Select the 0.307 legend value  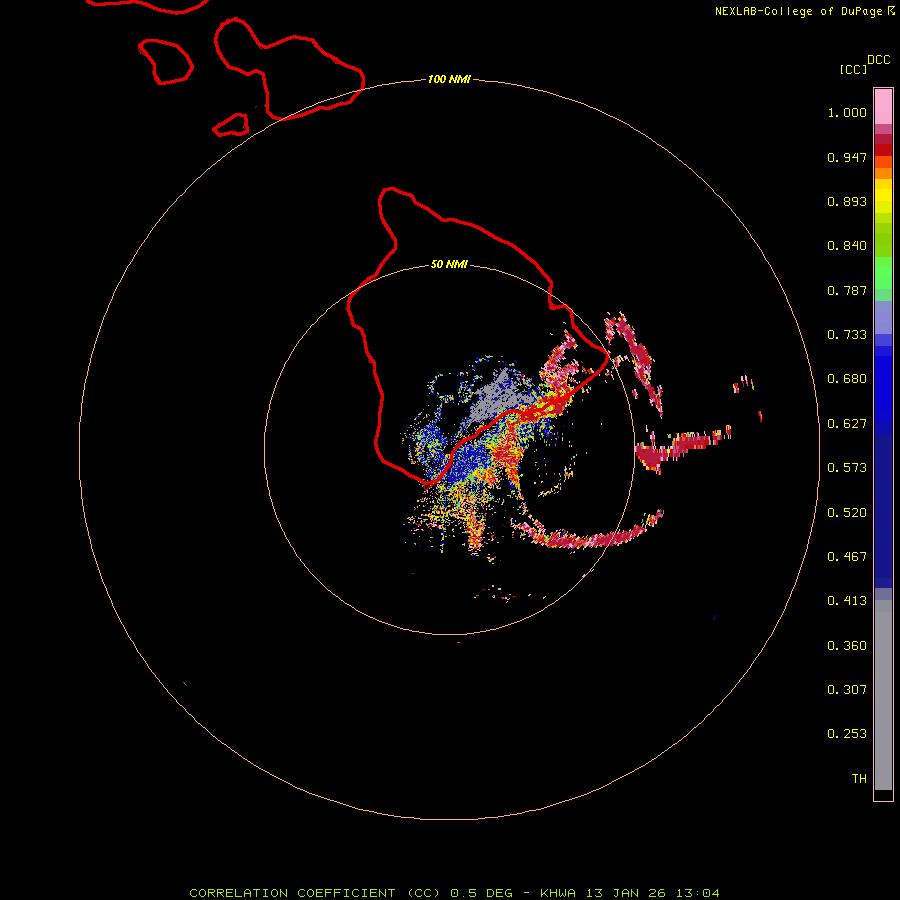[847, 690]
